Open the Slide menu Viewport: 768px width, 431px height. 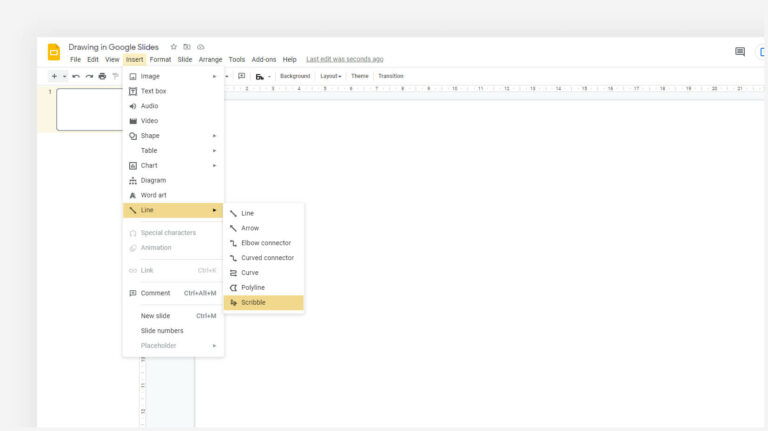[185, 59]
